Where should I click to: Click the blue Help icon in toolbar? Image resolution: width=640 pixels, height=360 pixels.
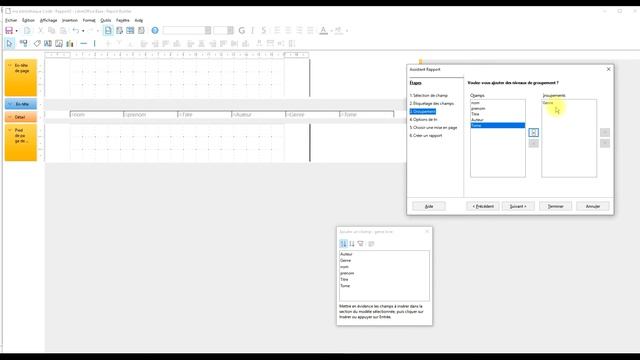[155, 30]
